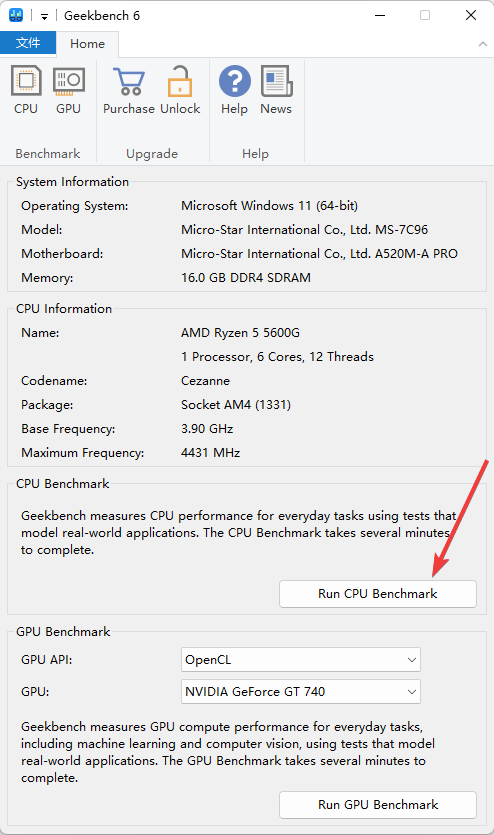Maximize the Geekbench 6 window
The height and width of the screenshot is (835, 494).
(x=425, y=15)
